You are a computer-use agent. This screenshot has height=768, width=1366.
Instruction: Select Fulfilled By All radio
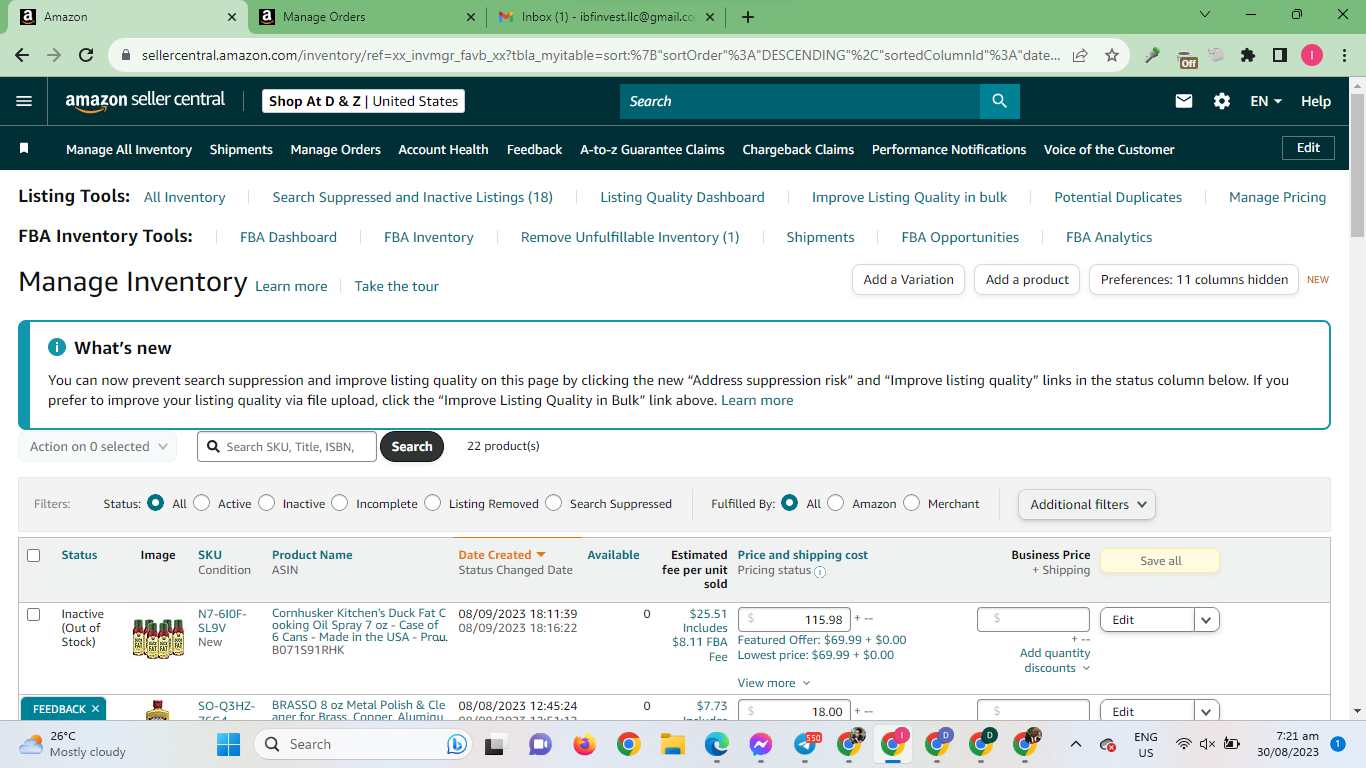[x=790, y=503]
